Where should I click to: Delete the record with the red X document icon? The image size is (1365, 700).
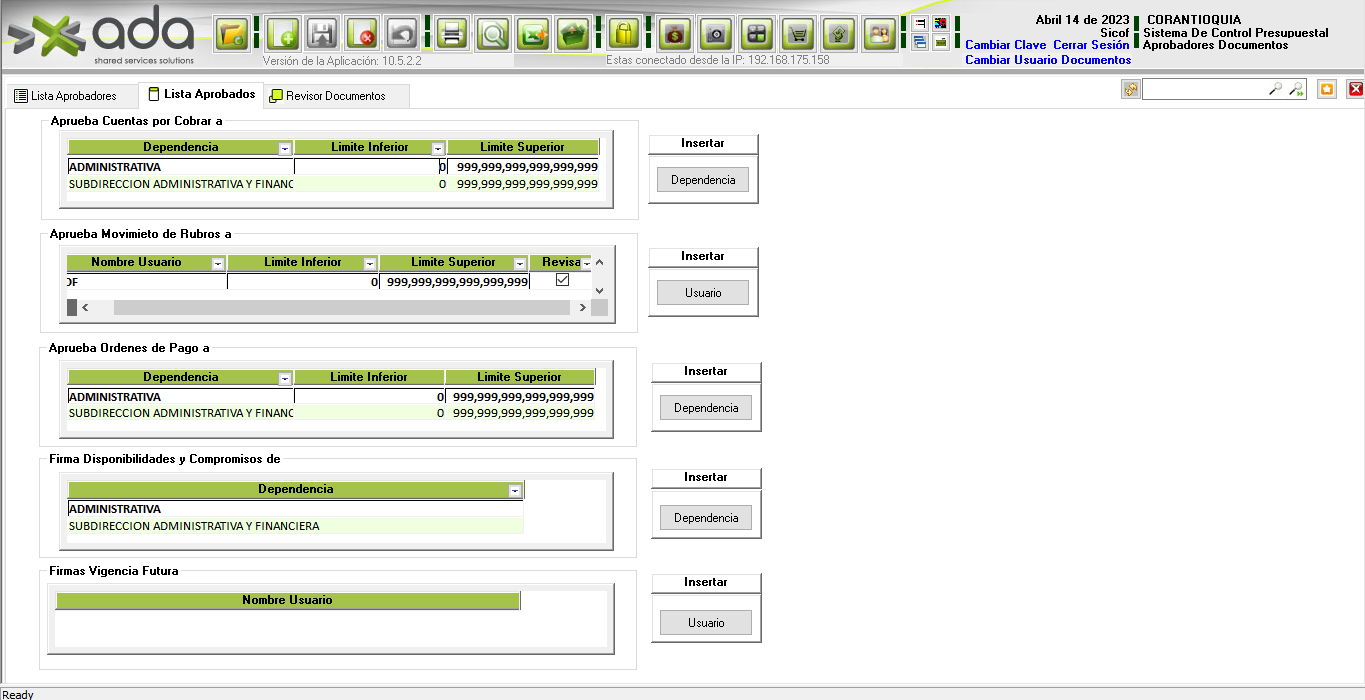pos(362,35)
